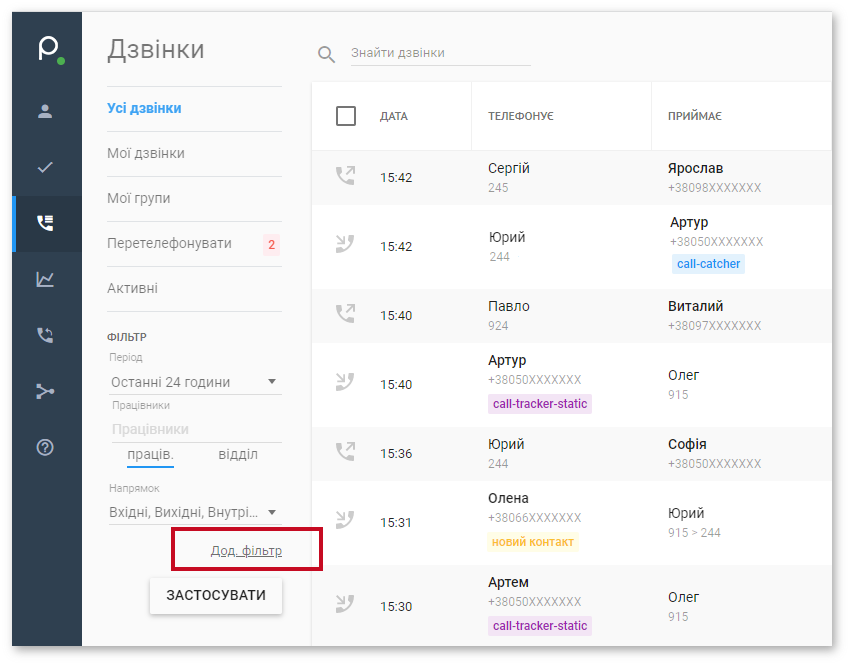The height and width of the screenshot is (665, 850).
Task: Open Мої групи list
Action: point(139,198)
